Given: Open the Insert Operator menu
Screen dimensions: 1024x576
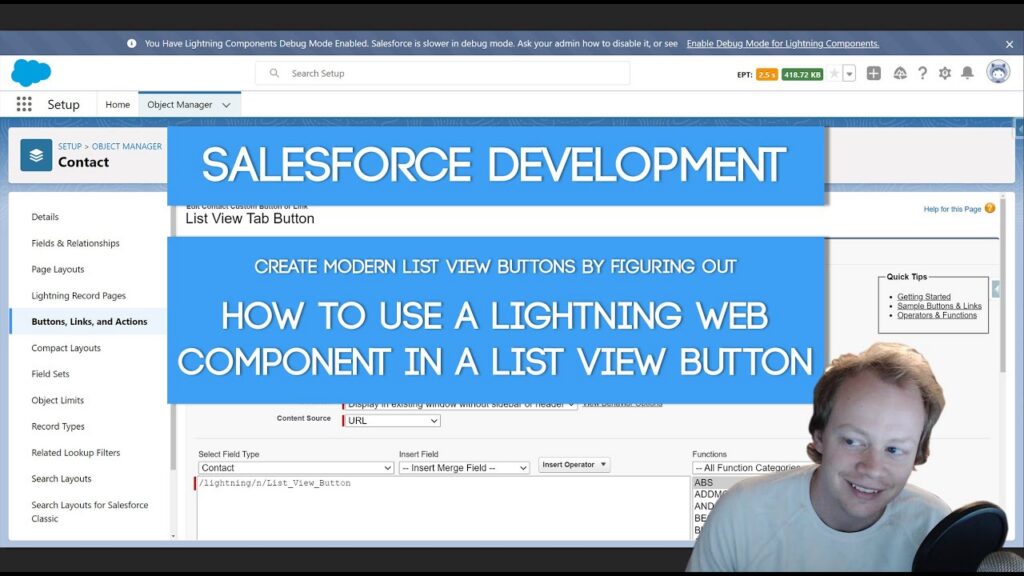Looking at the screenshot, I should coord(574,464).
